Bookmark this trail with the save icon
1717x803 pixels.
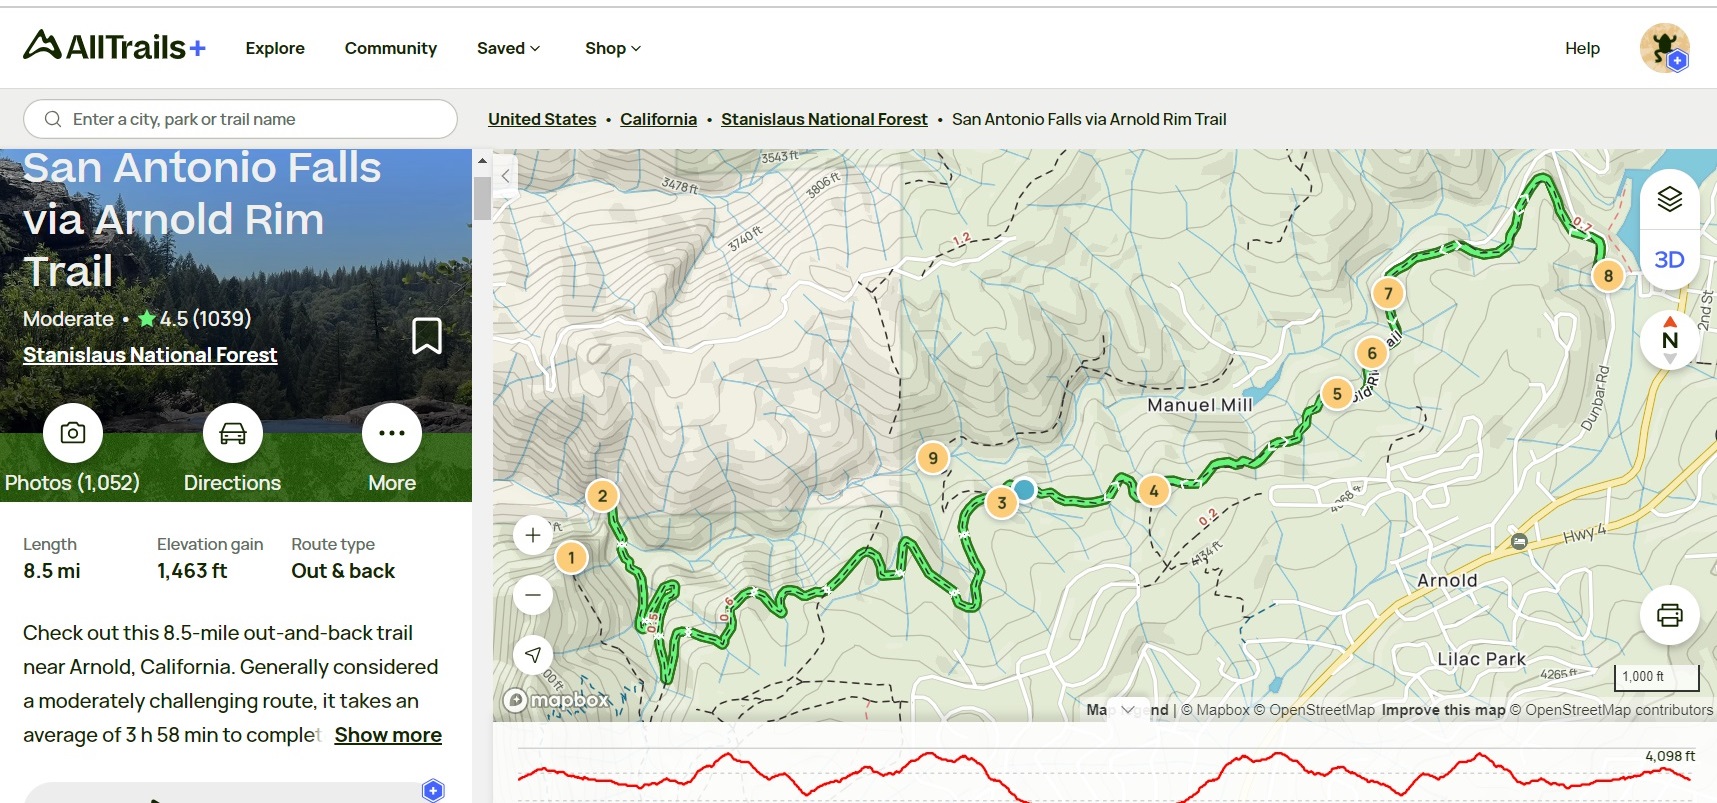point(427,336)
